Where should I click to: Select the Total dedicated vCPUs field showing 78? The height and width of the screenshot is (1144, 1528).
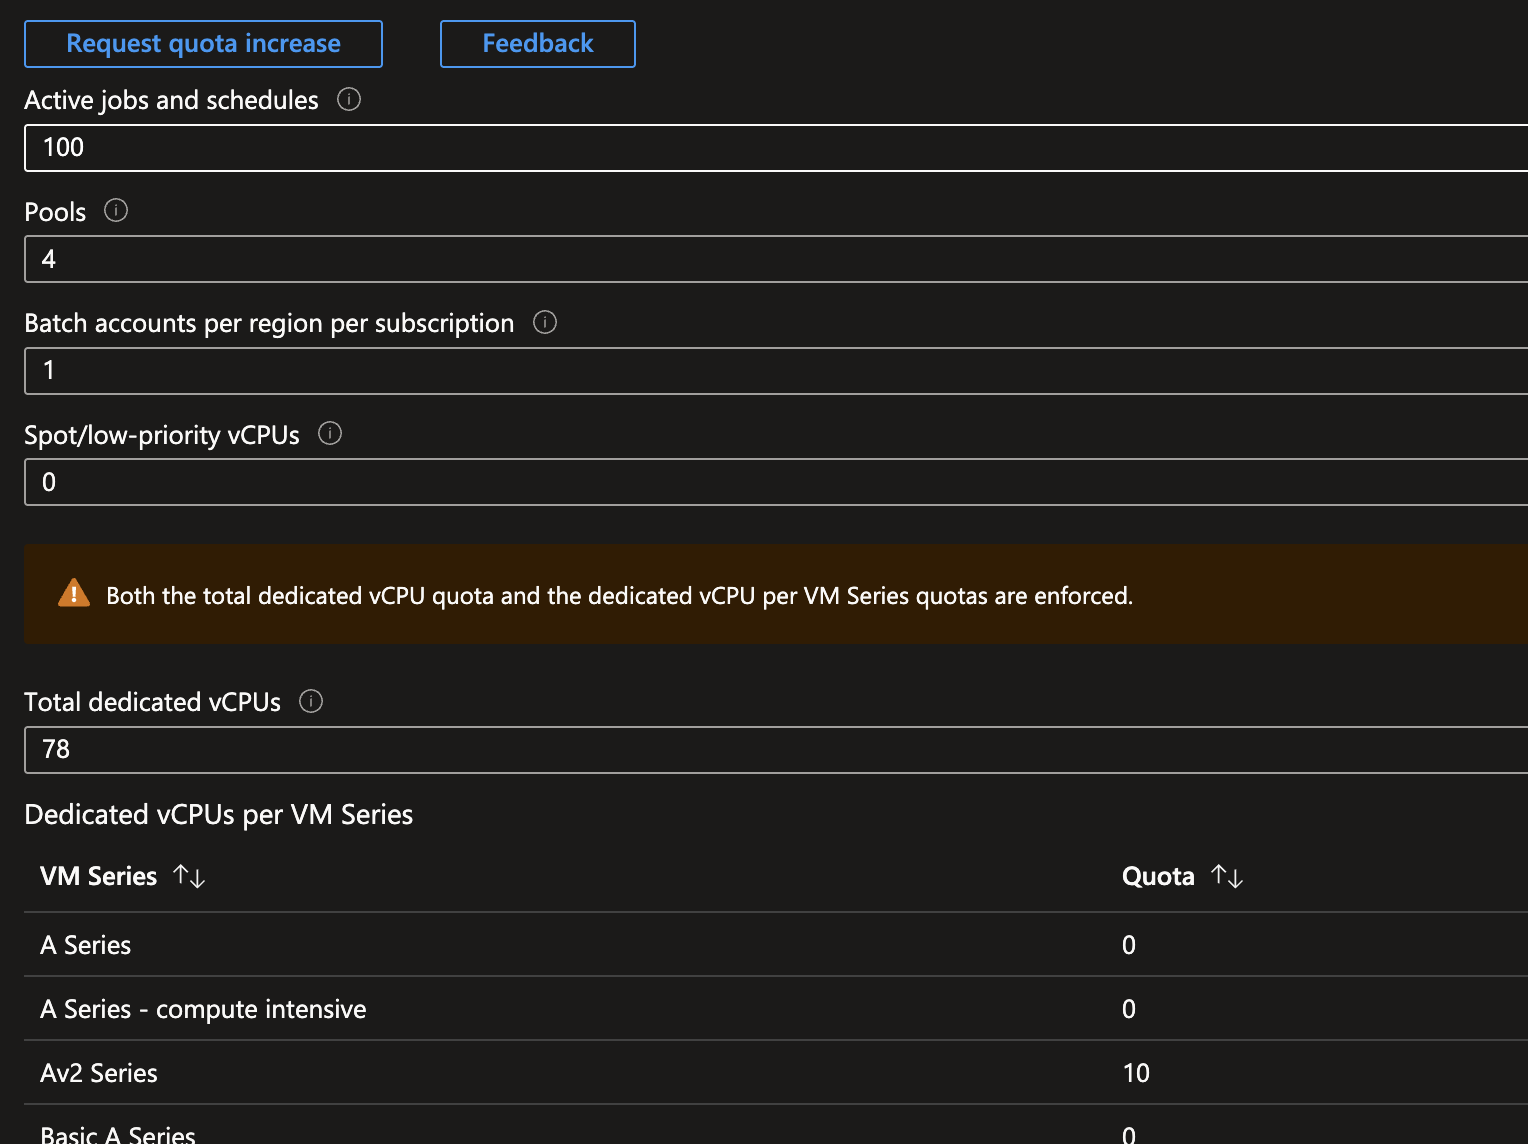tap(776, 750)
